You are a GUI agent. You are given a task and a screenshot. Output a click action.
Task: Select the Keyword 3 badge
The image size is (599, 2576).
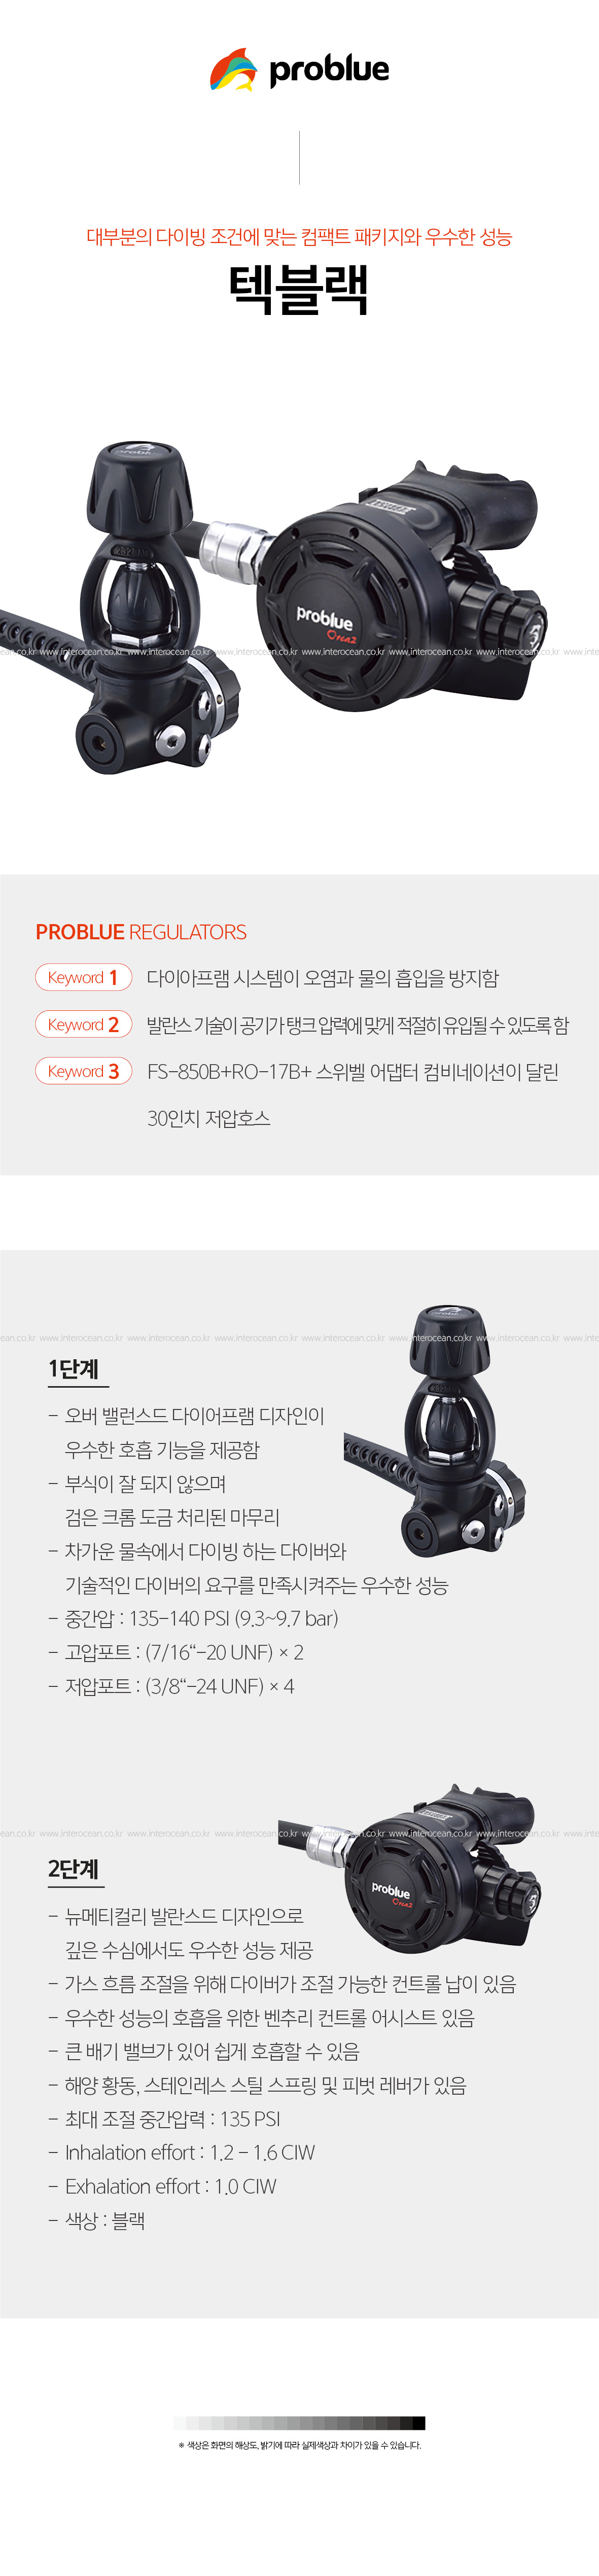pyautogui.click(x=84, y=1071)
